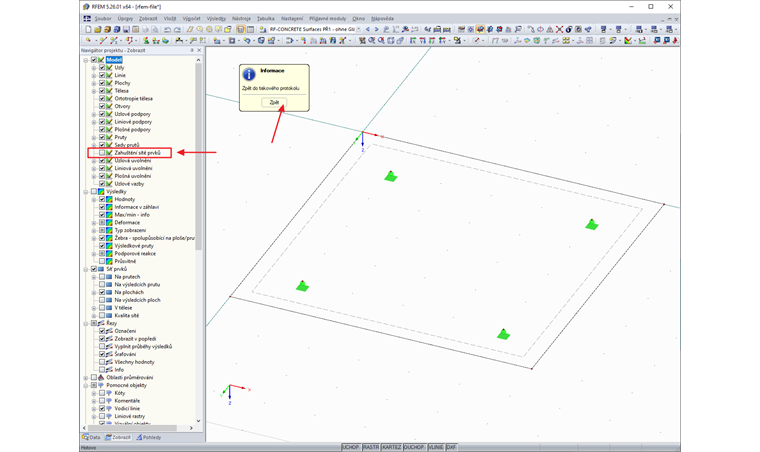Switch to the Data navigator tab
The height and width of the screenshot is (452, 760).
[91, 437]
